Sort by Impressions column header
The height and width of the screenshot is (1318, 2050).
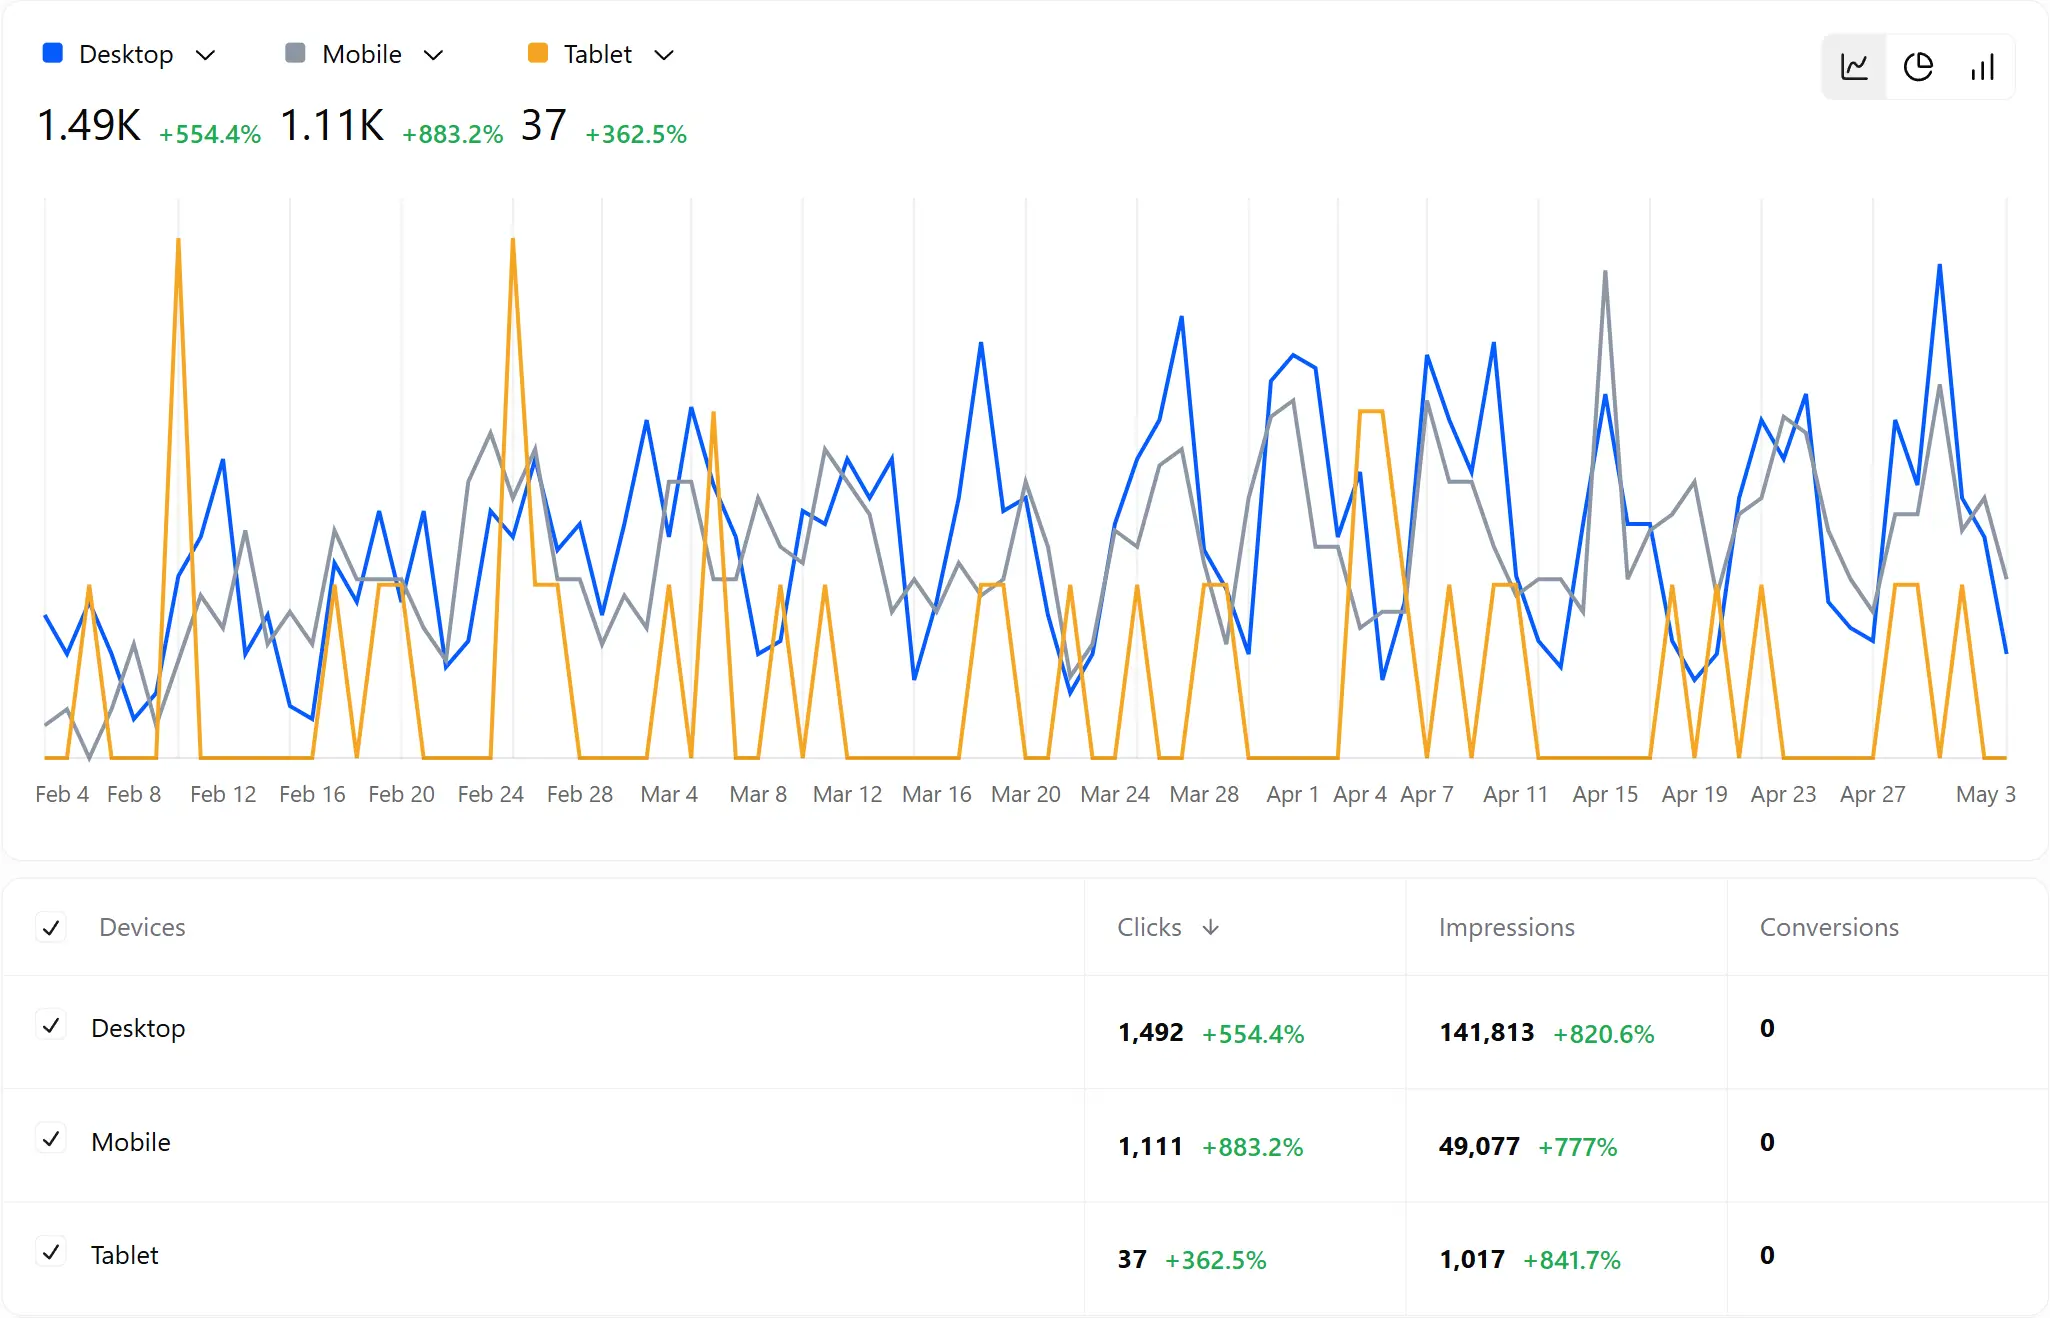[x=1506, y=928]
